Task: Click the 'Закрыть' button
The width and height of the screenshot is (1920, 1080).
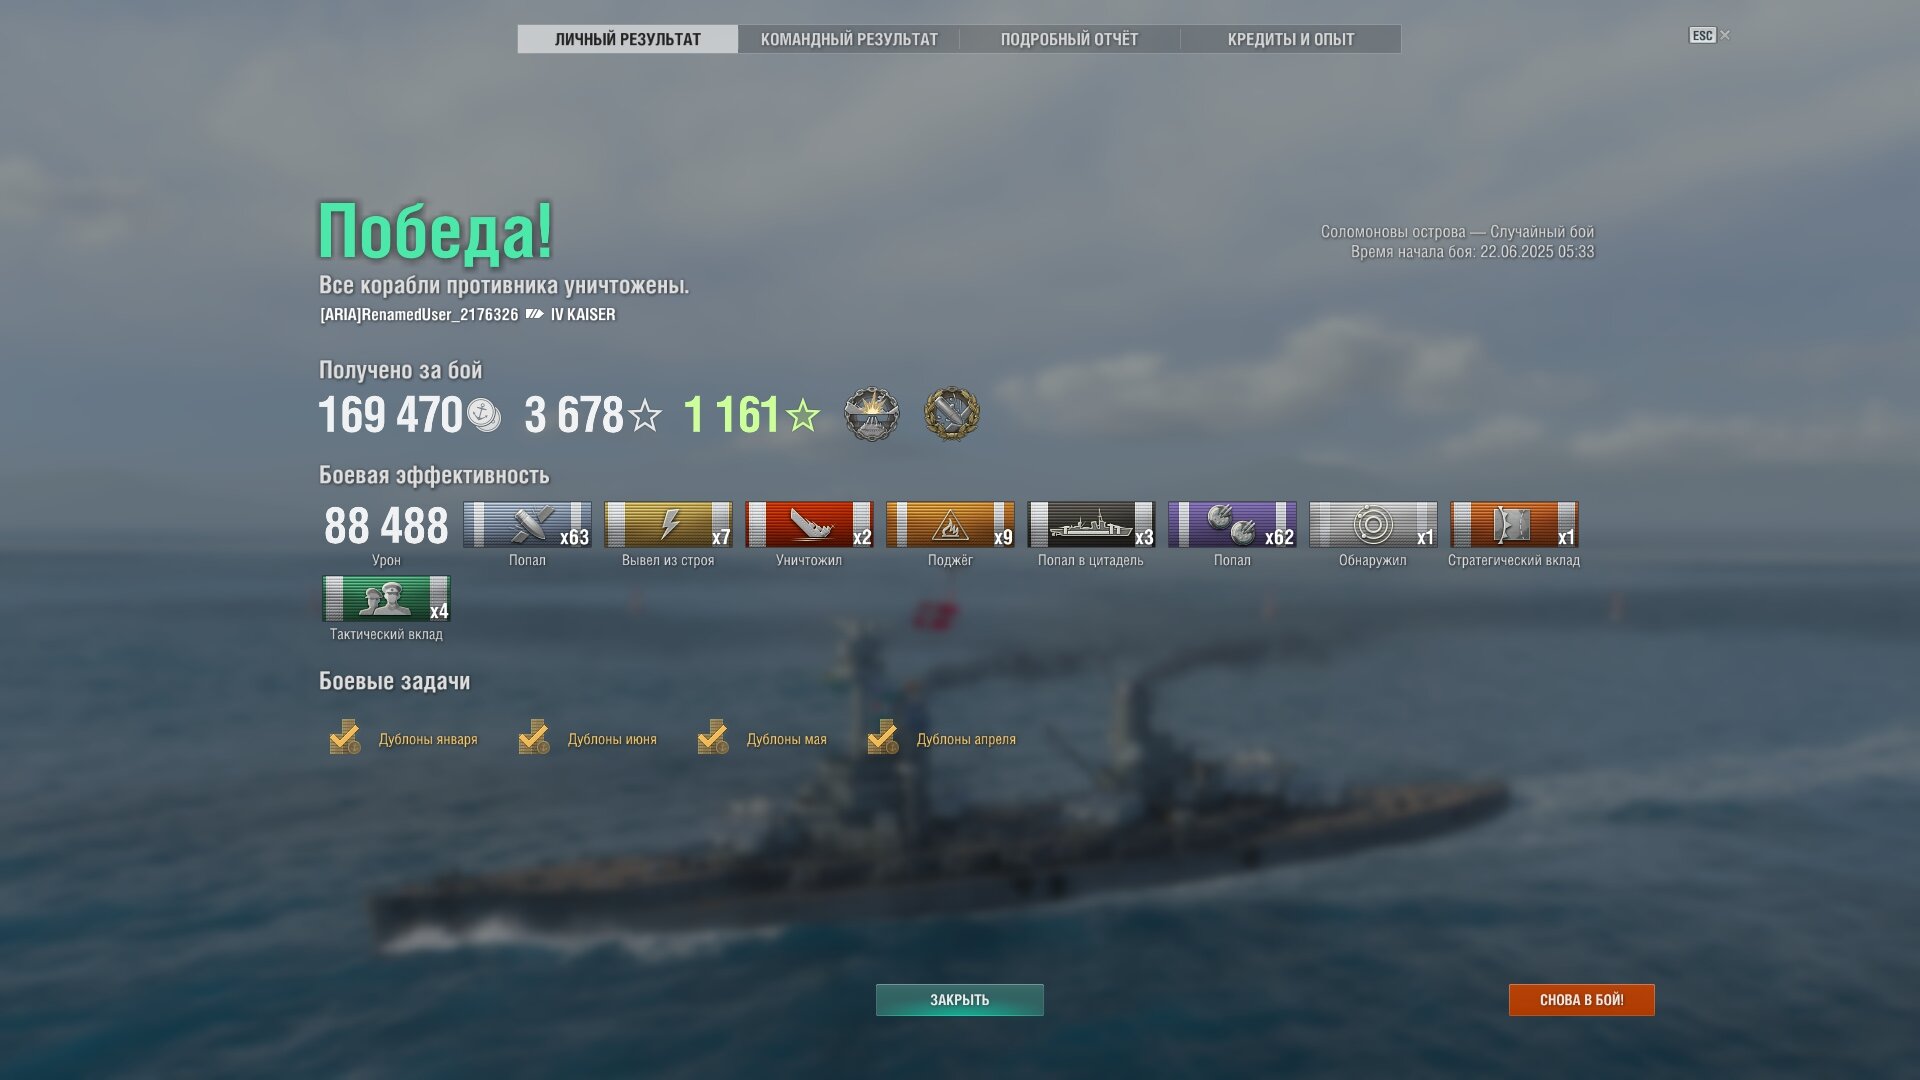Action: click(x=960, y=1000)
